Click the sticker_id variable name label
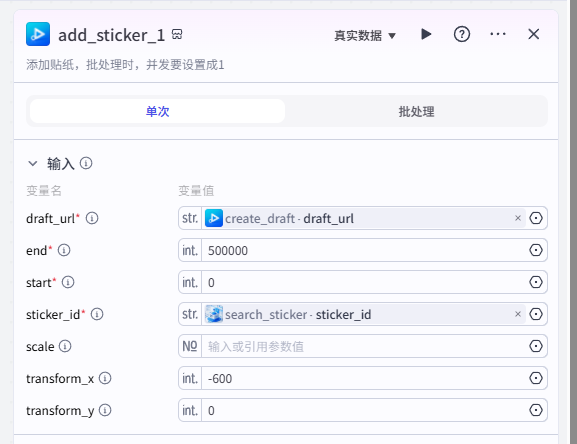 [x=53, y=315]
